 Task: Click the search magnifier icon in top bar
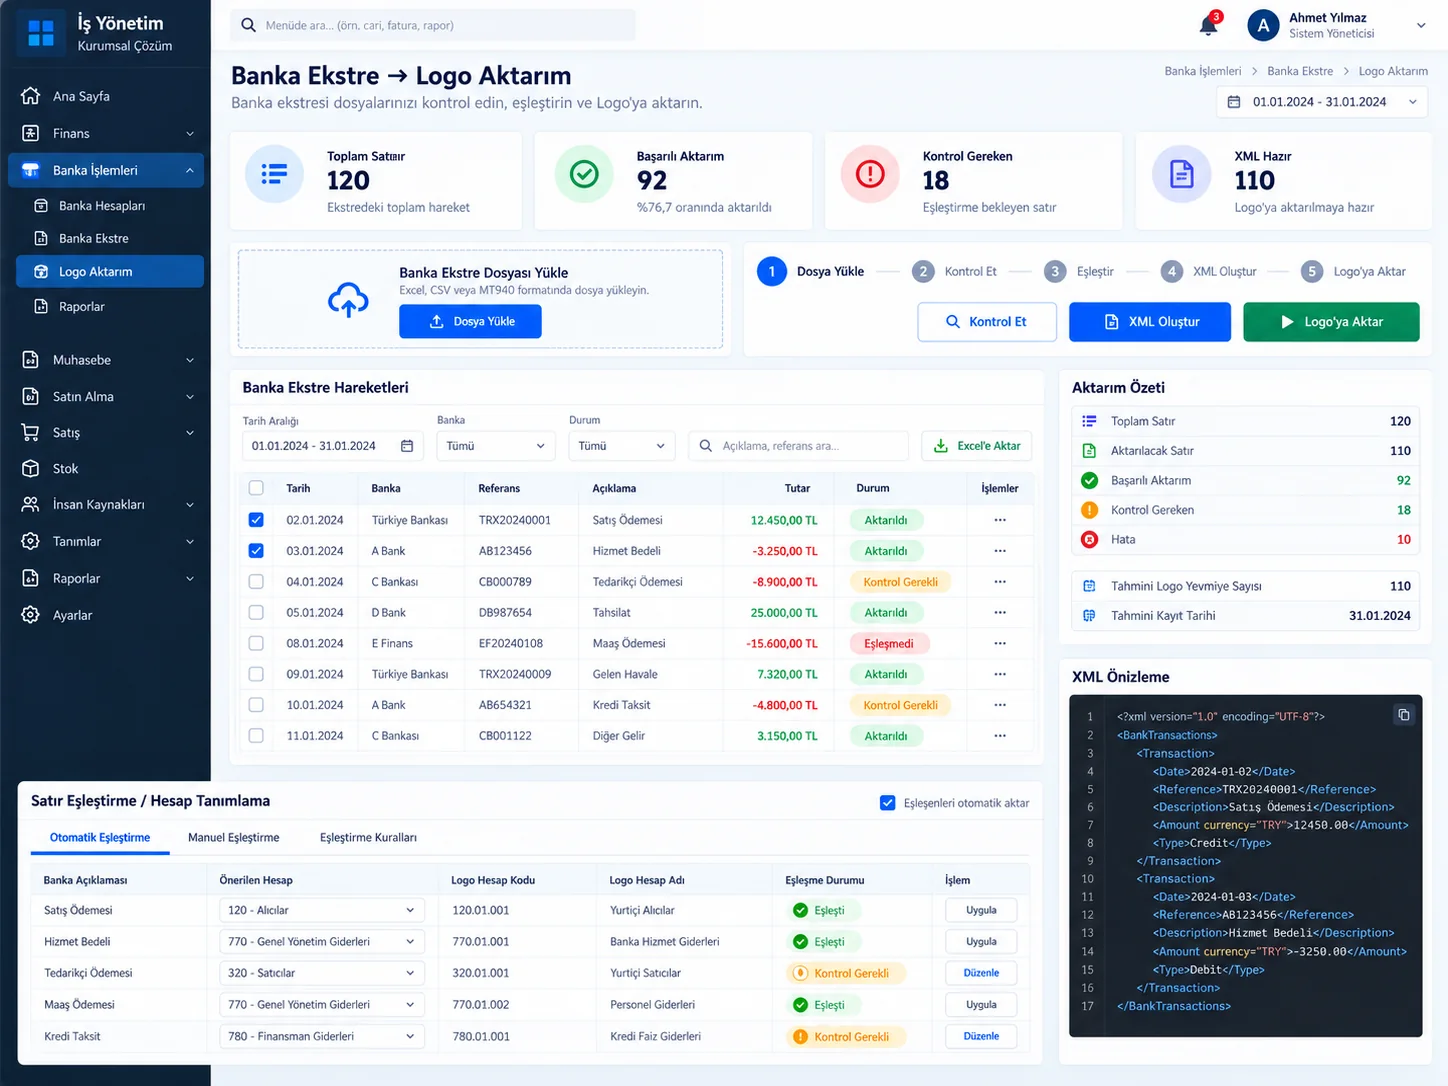click(248, 25)
